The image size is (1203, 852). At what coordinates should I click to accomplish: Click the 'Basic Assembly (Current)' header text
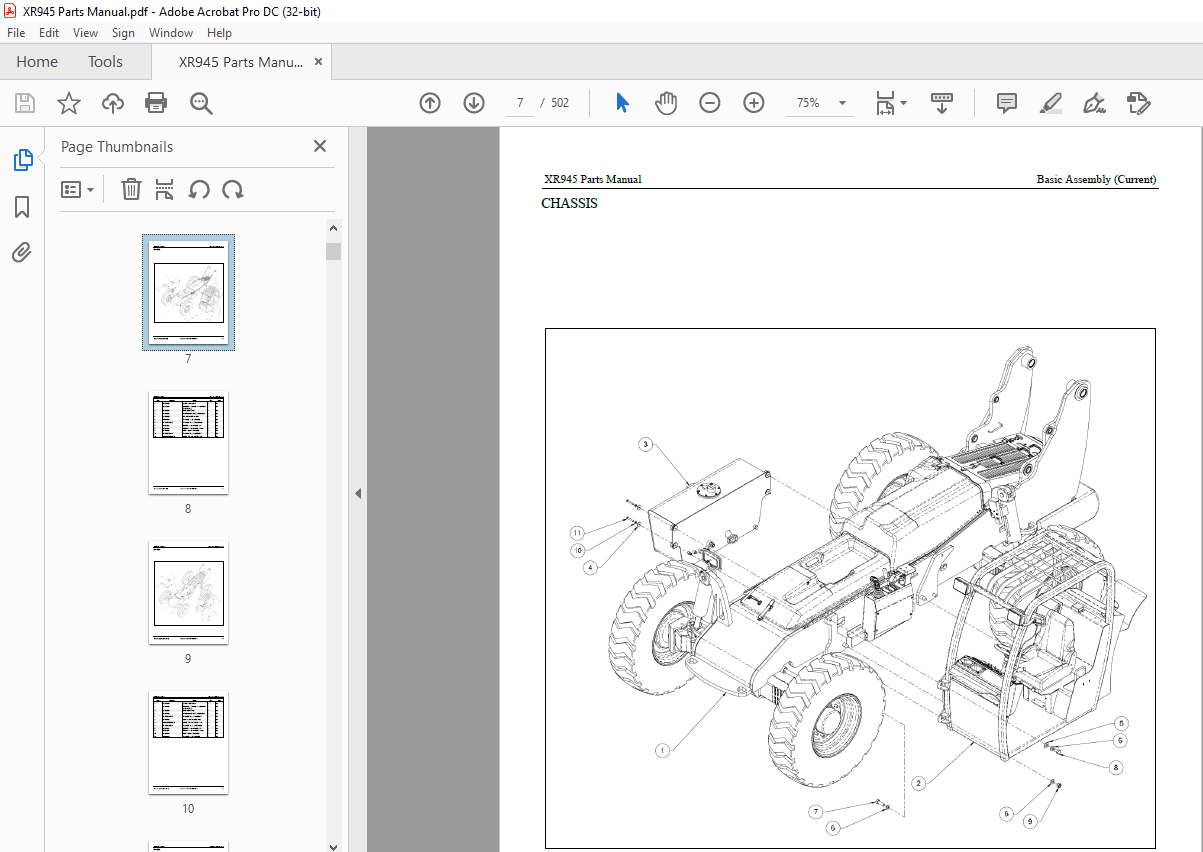pyautogui.click(x=1096, y=180)
